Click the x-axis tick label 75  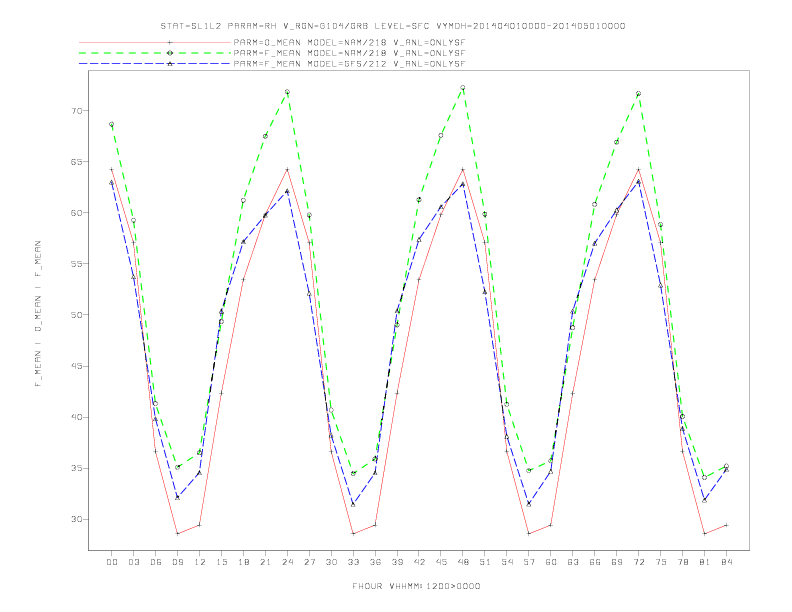[x=661, y=562]
